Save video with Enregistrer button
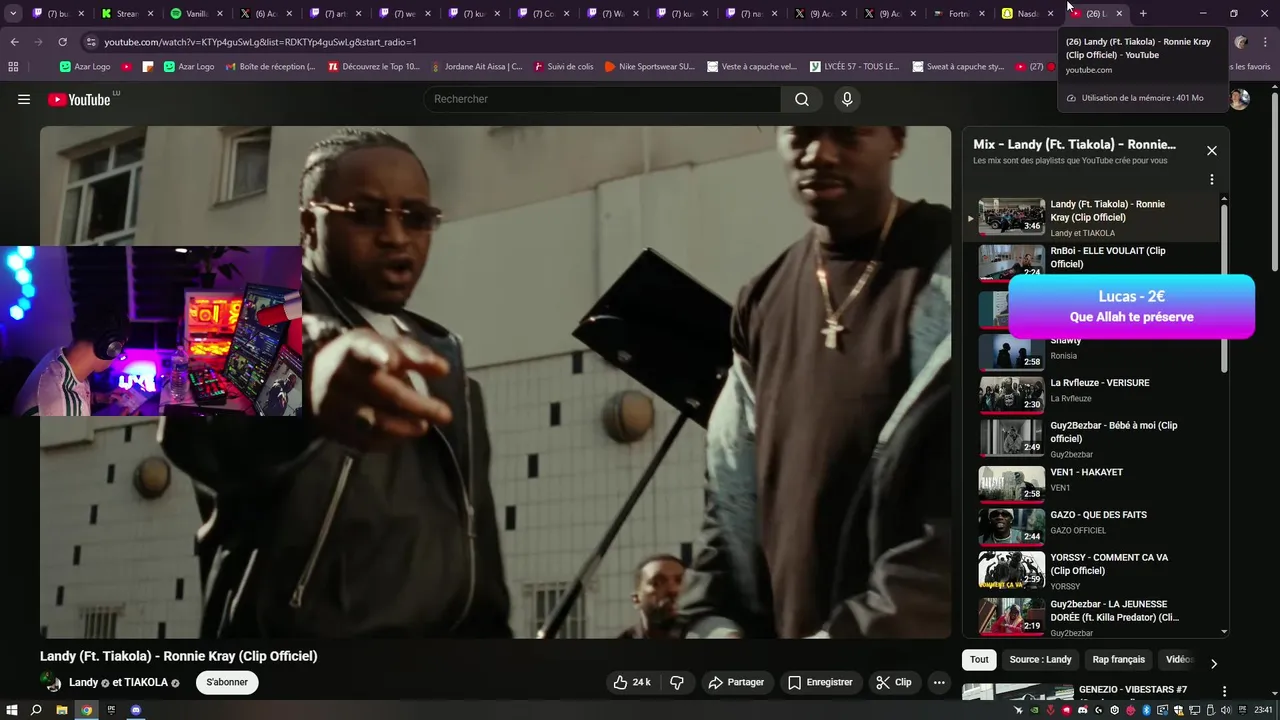 [x=820, y=682]
